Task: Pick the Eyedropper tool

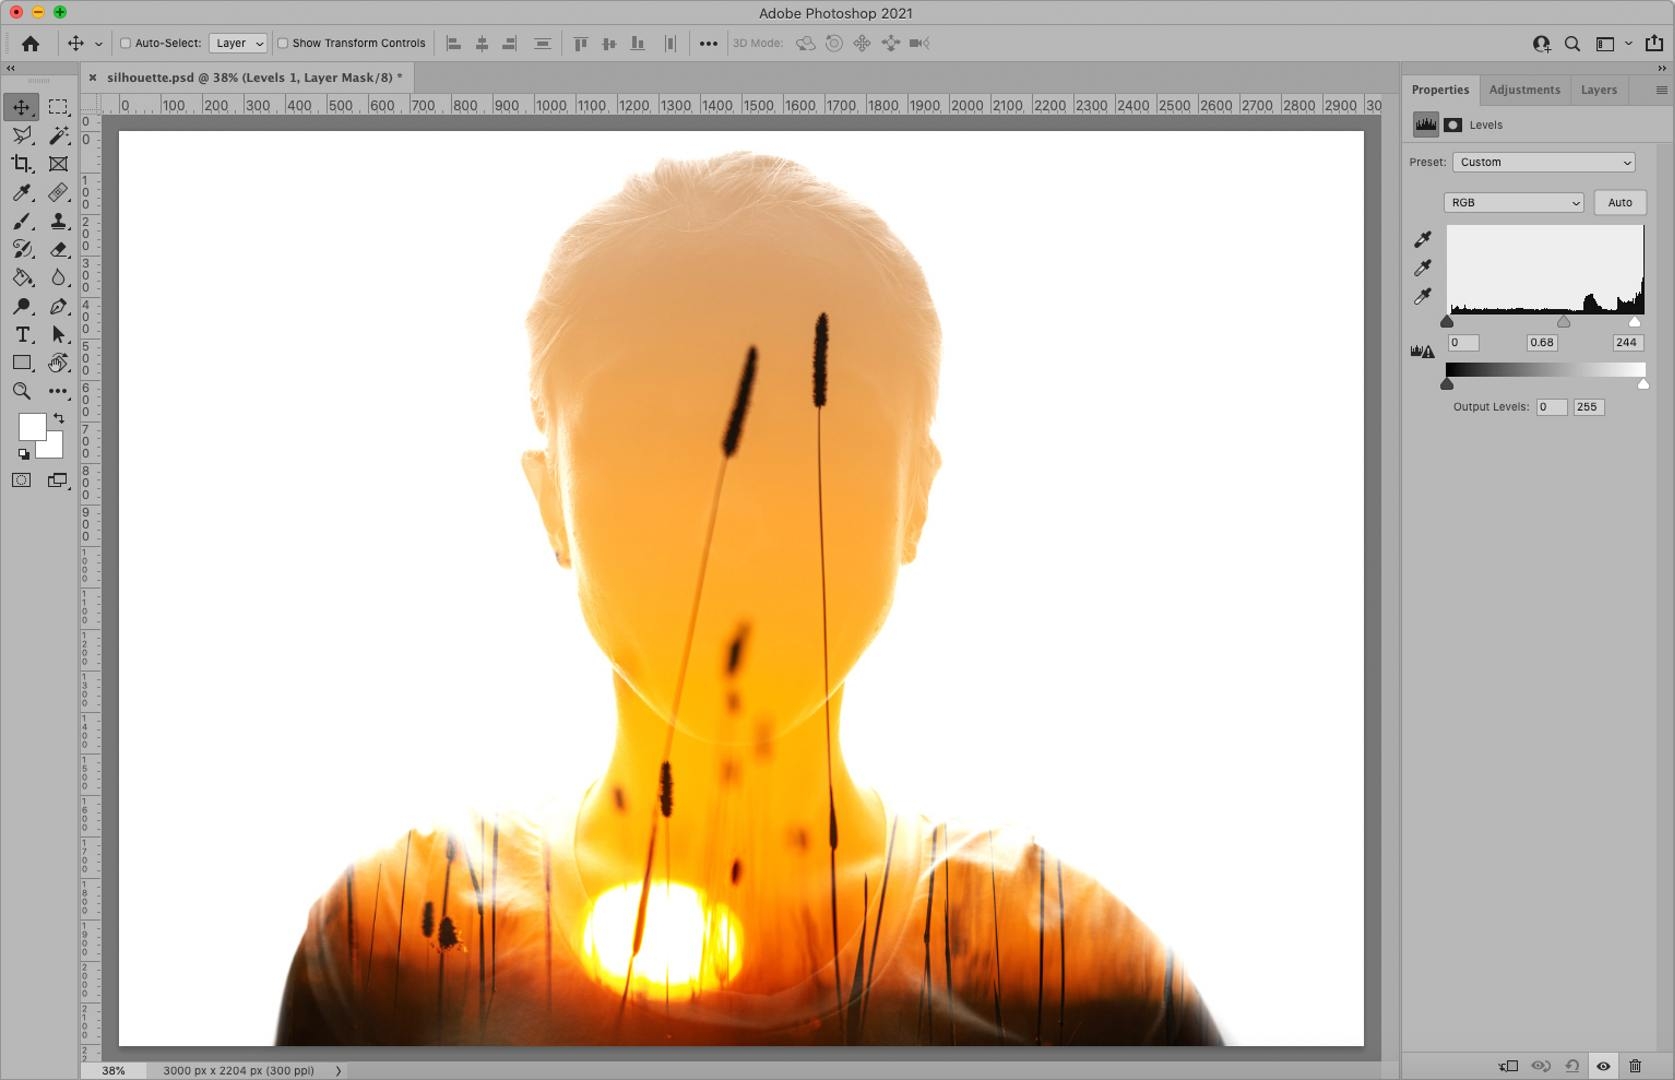Action: coord(21,191)
